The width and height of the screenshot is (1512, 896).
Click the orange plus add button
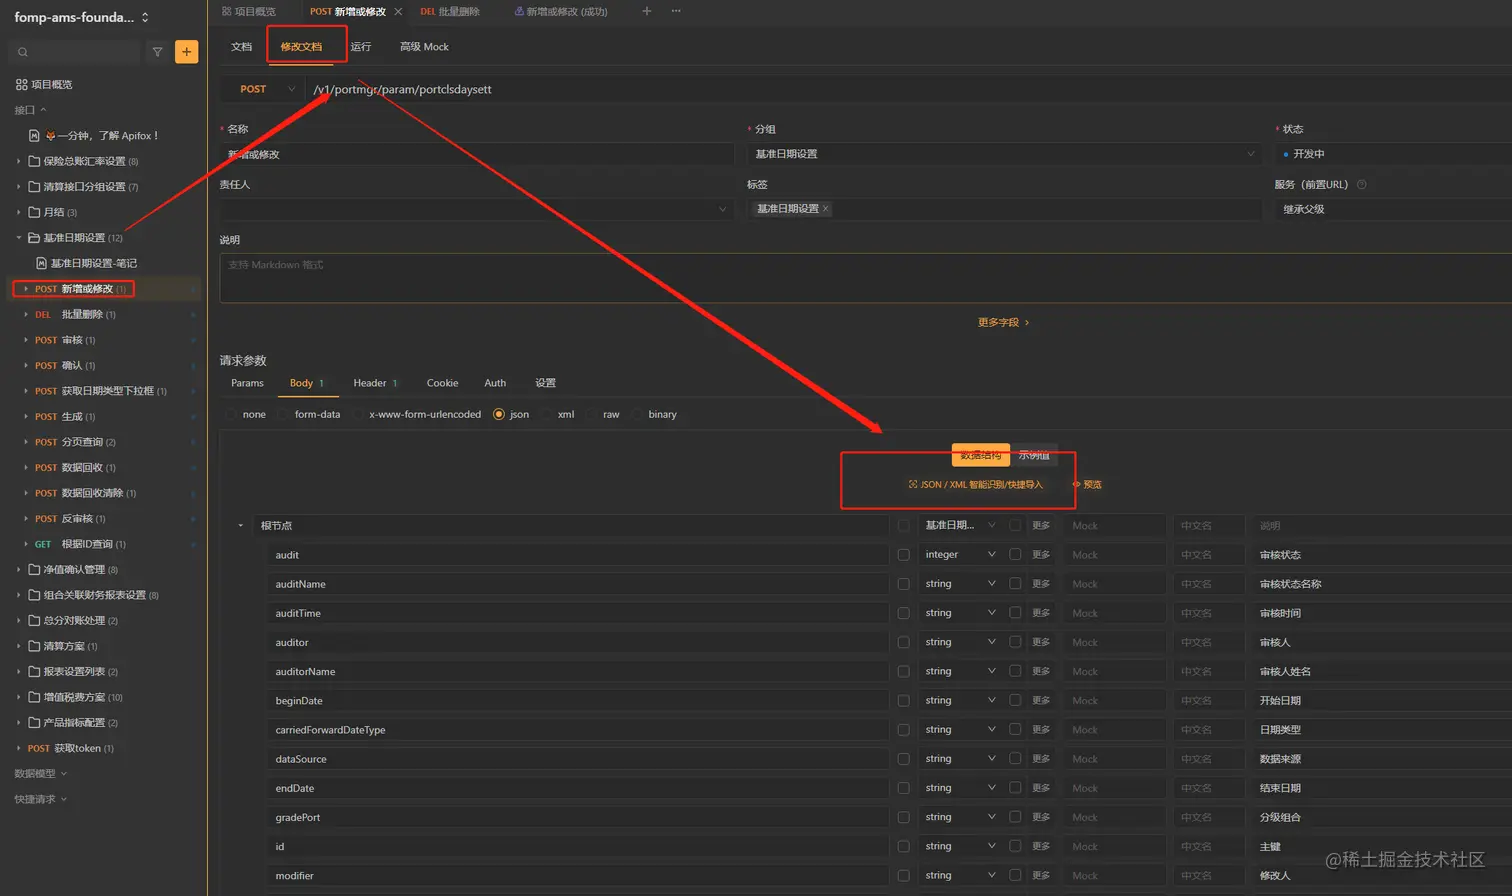[186, 52]
